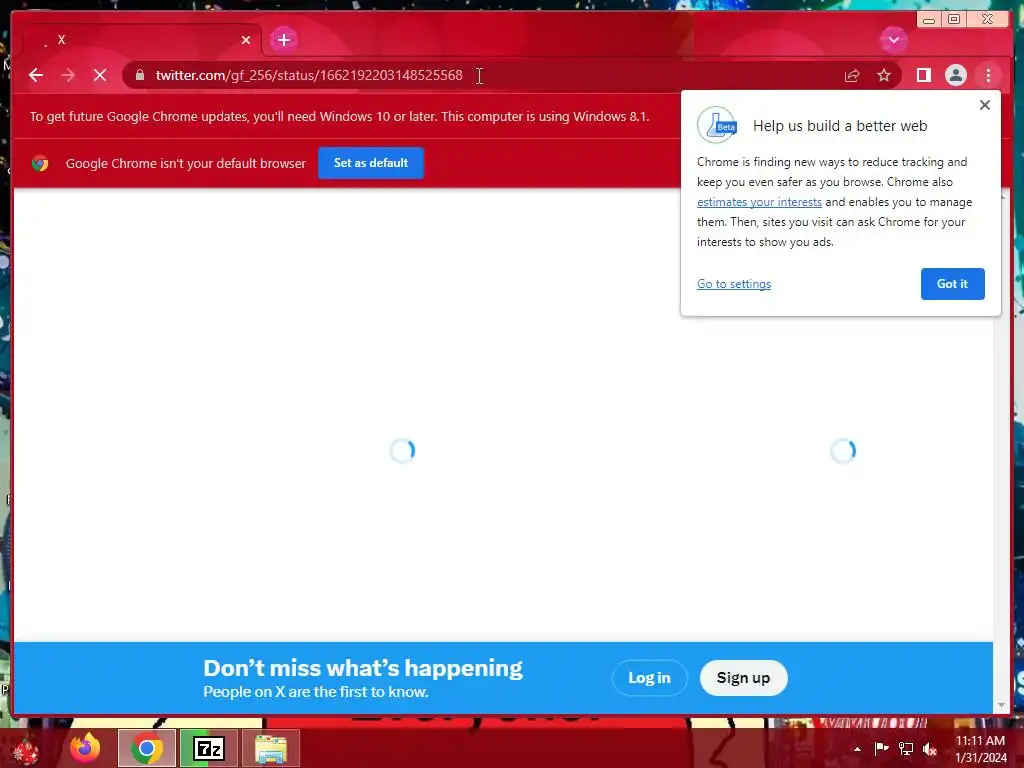This screenshot has height=768, width=1024.
Task: Click the muted volume tray icon
Action: (x=930, y=749)
